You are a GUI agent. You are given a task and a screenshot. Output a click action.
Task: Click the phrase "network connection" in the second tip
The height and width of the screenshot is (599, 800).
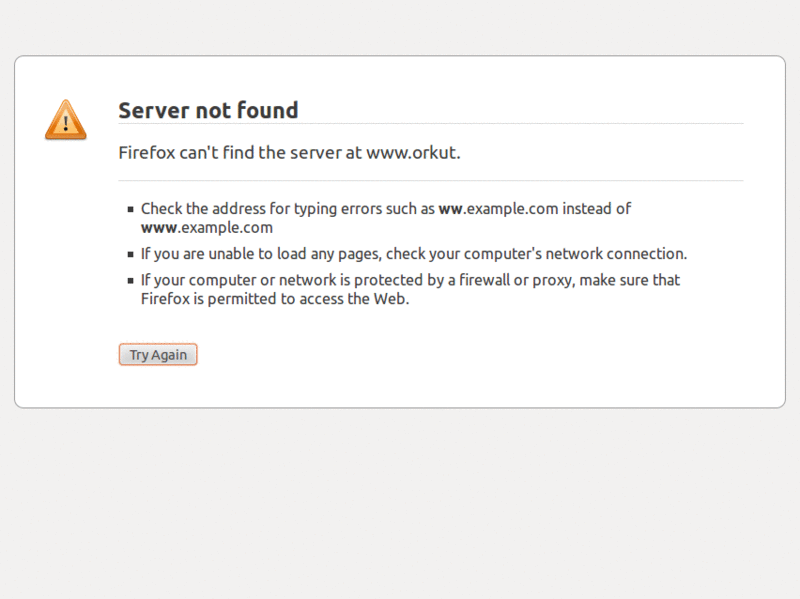coord(620,254)
